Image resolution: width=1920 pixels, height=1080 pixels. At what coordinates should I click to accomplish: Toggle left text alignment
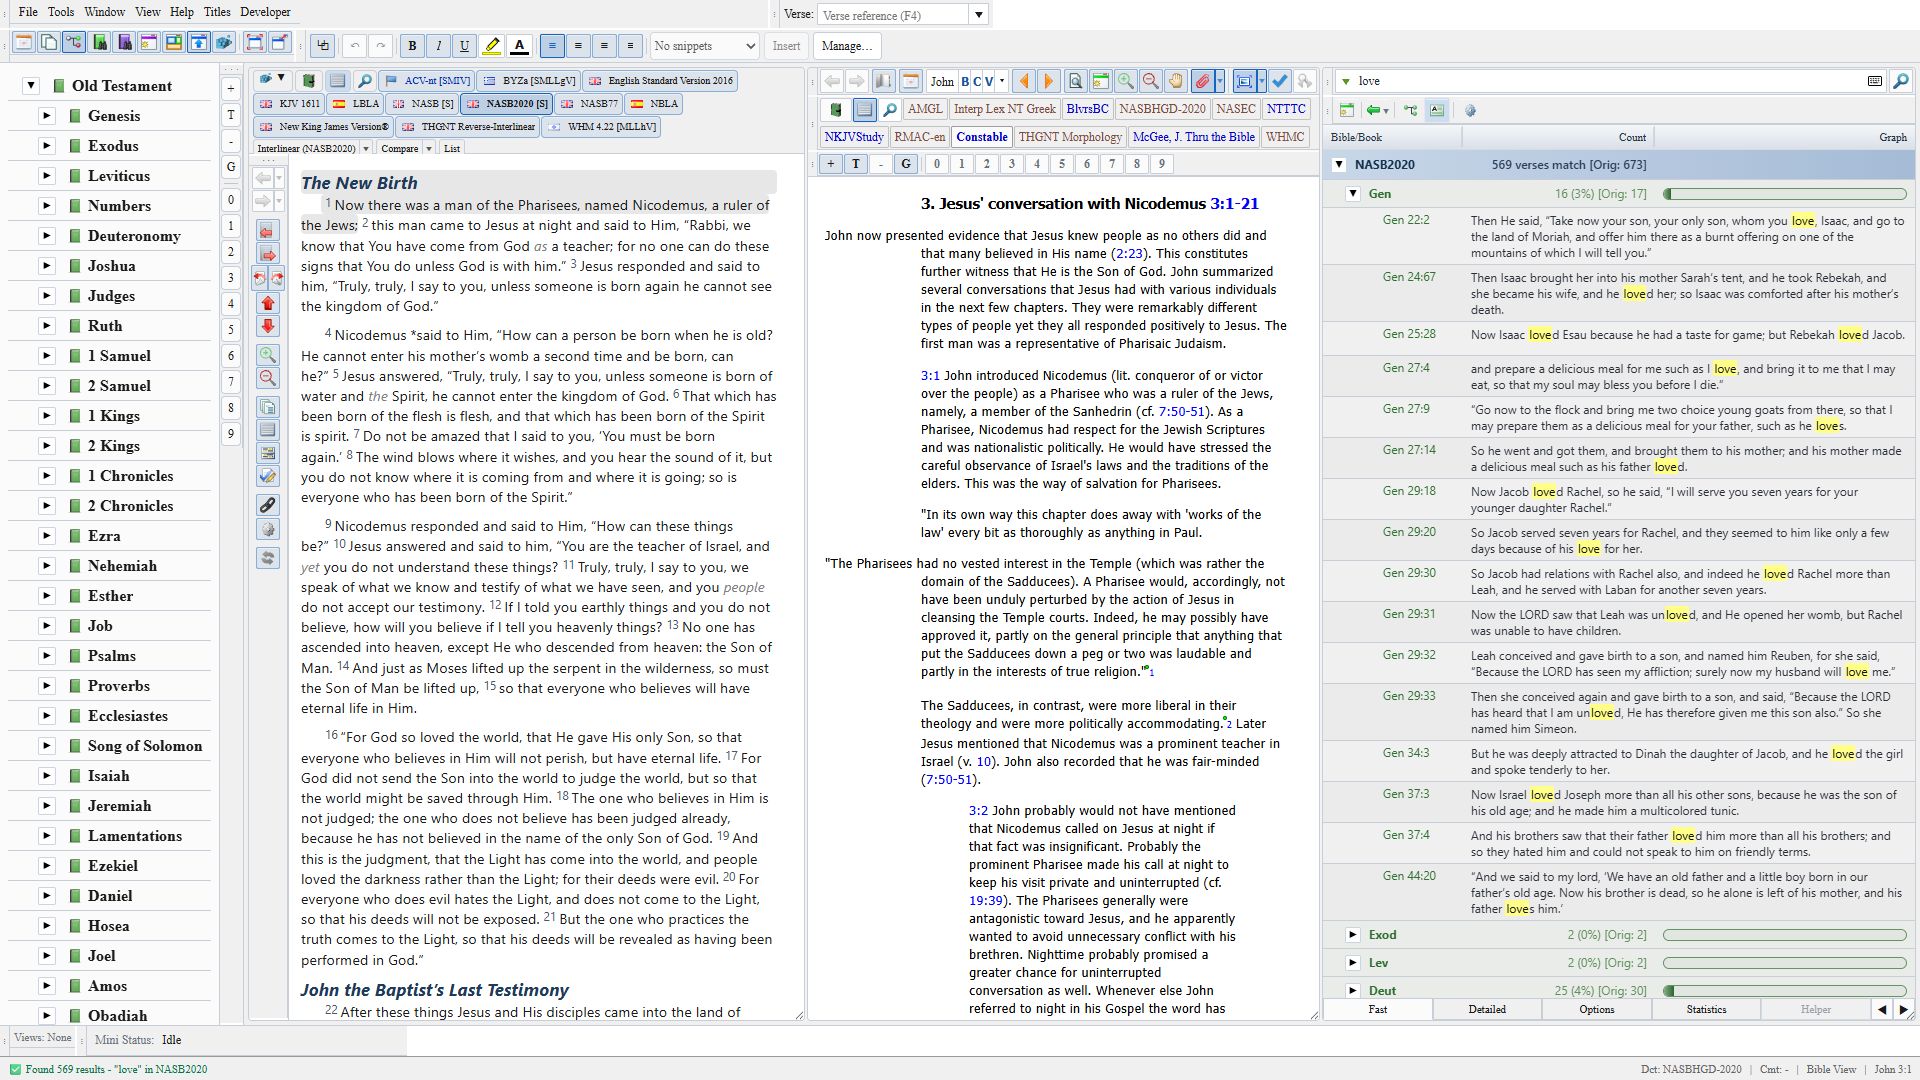552,45
